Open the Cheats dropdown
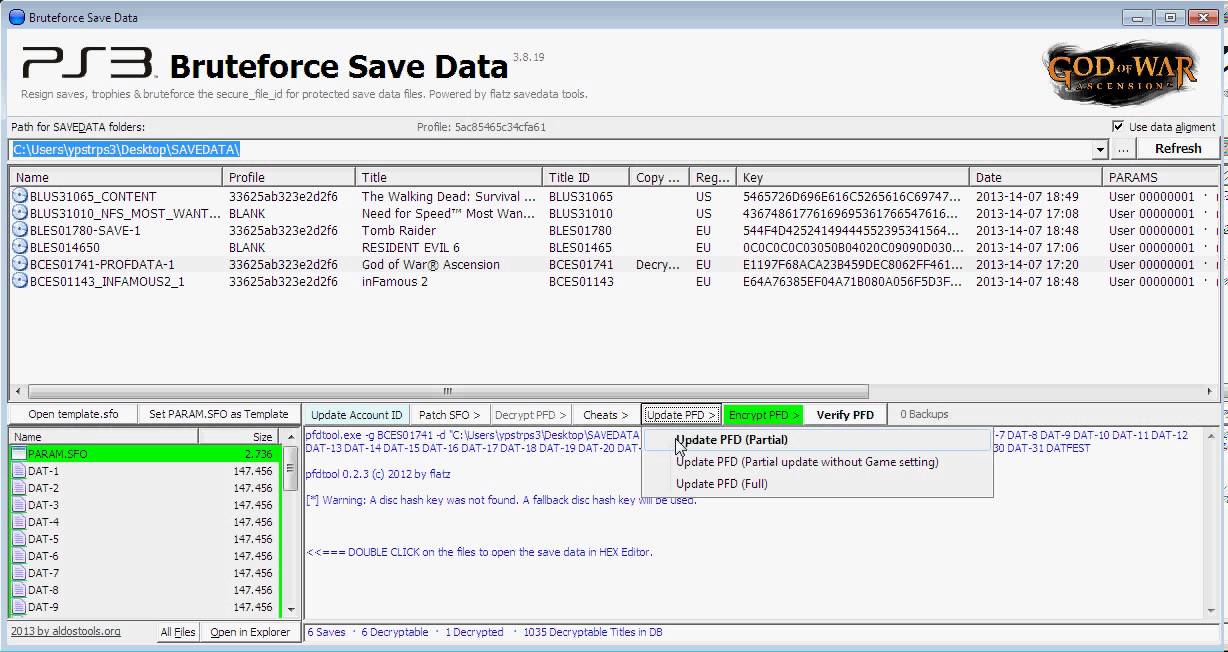 (605, 415)
